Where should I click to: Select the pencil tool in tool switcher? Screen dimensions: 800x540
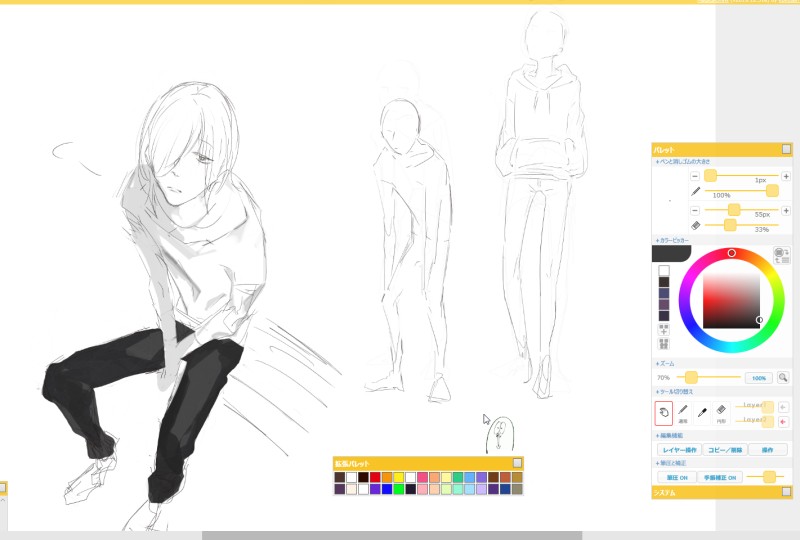683,413
